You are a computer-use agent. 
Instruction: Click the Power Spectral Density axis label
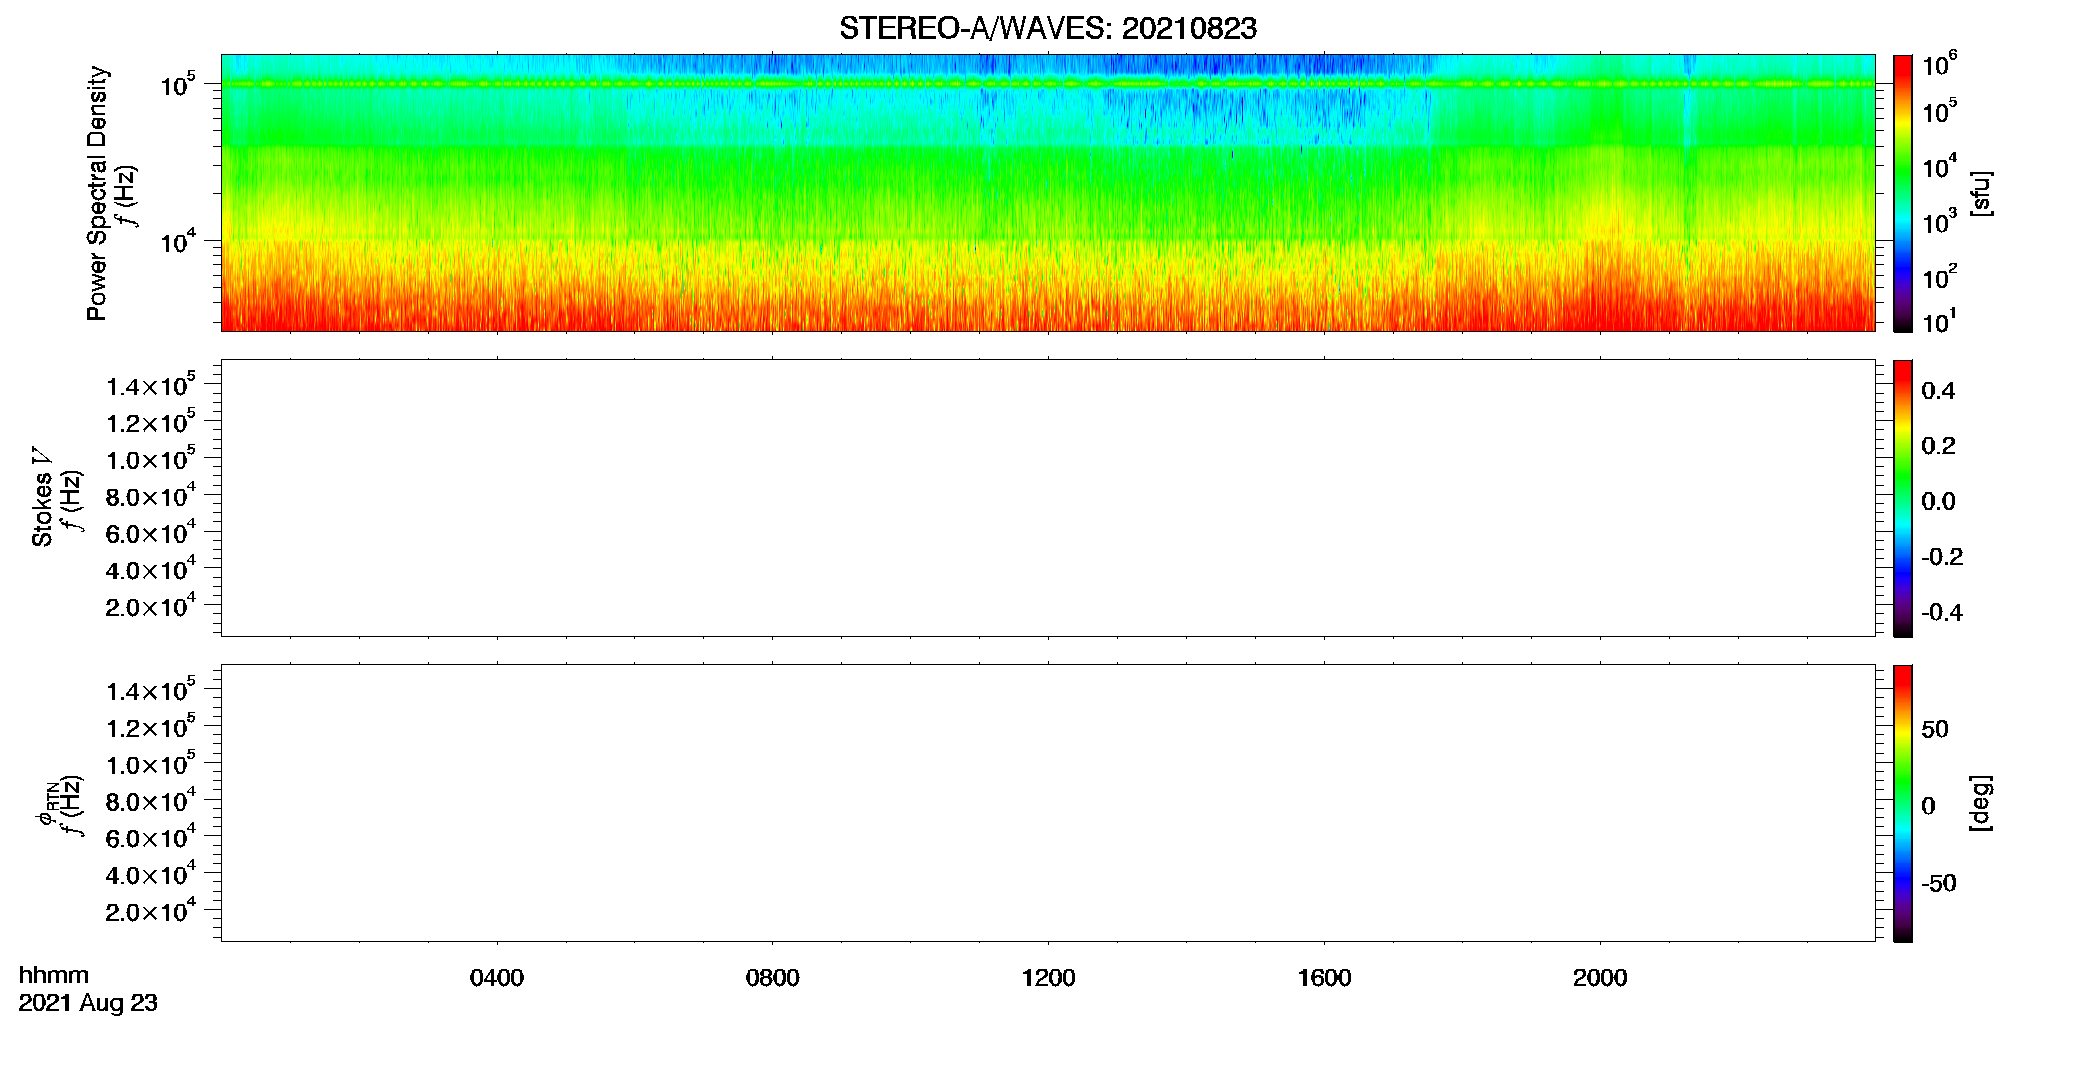[97, 193]
